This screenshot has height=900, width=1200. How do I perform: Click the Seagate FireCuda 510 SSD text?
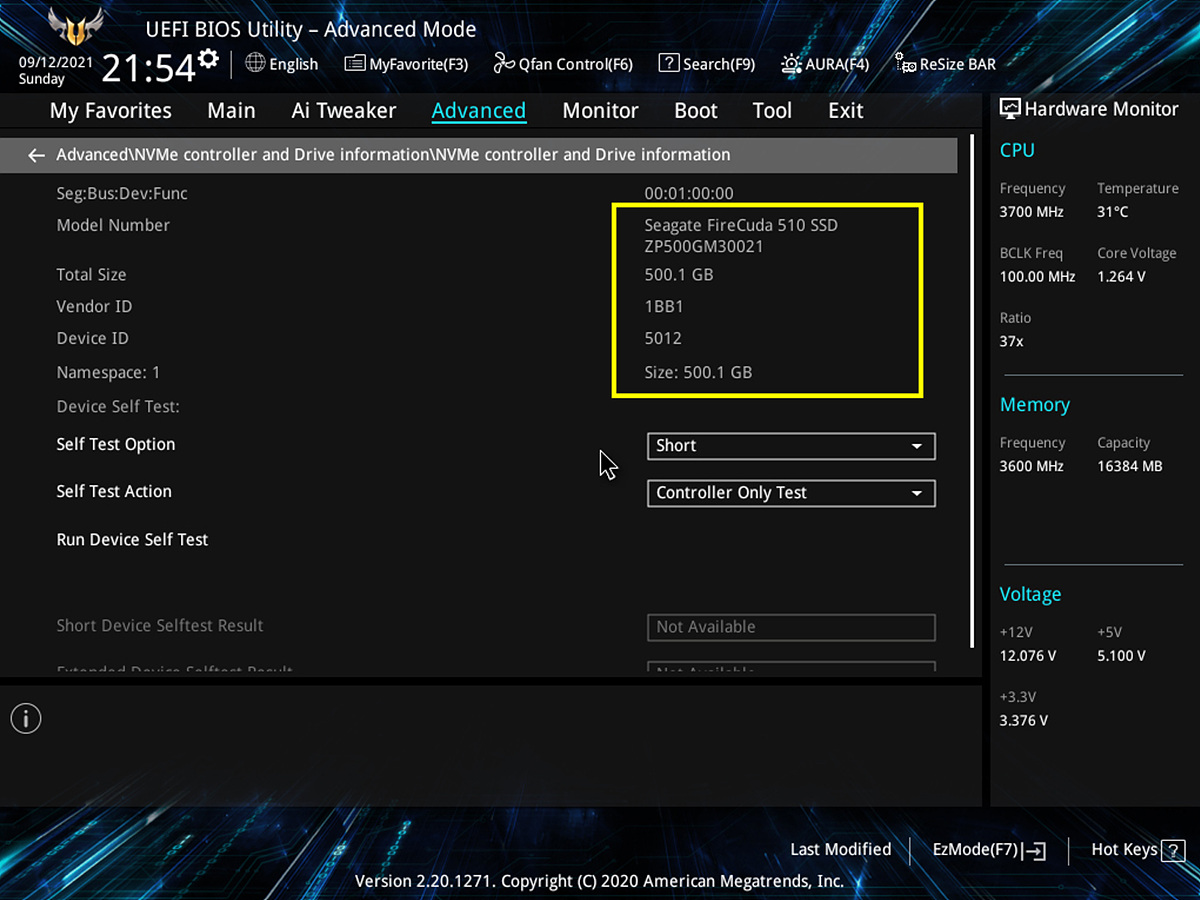pyautogui.click(x=741, y=226)
